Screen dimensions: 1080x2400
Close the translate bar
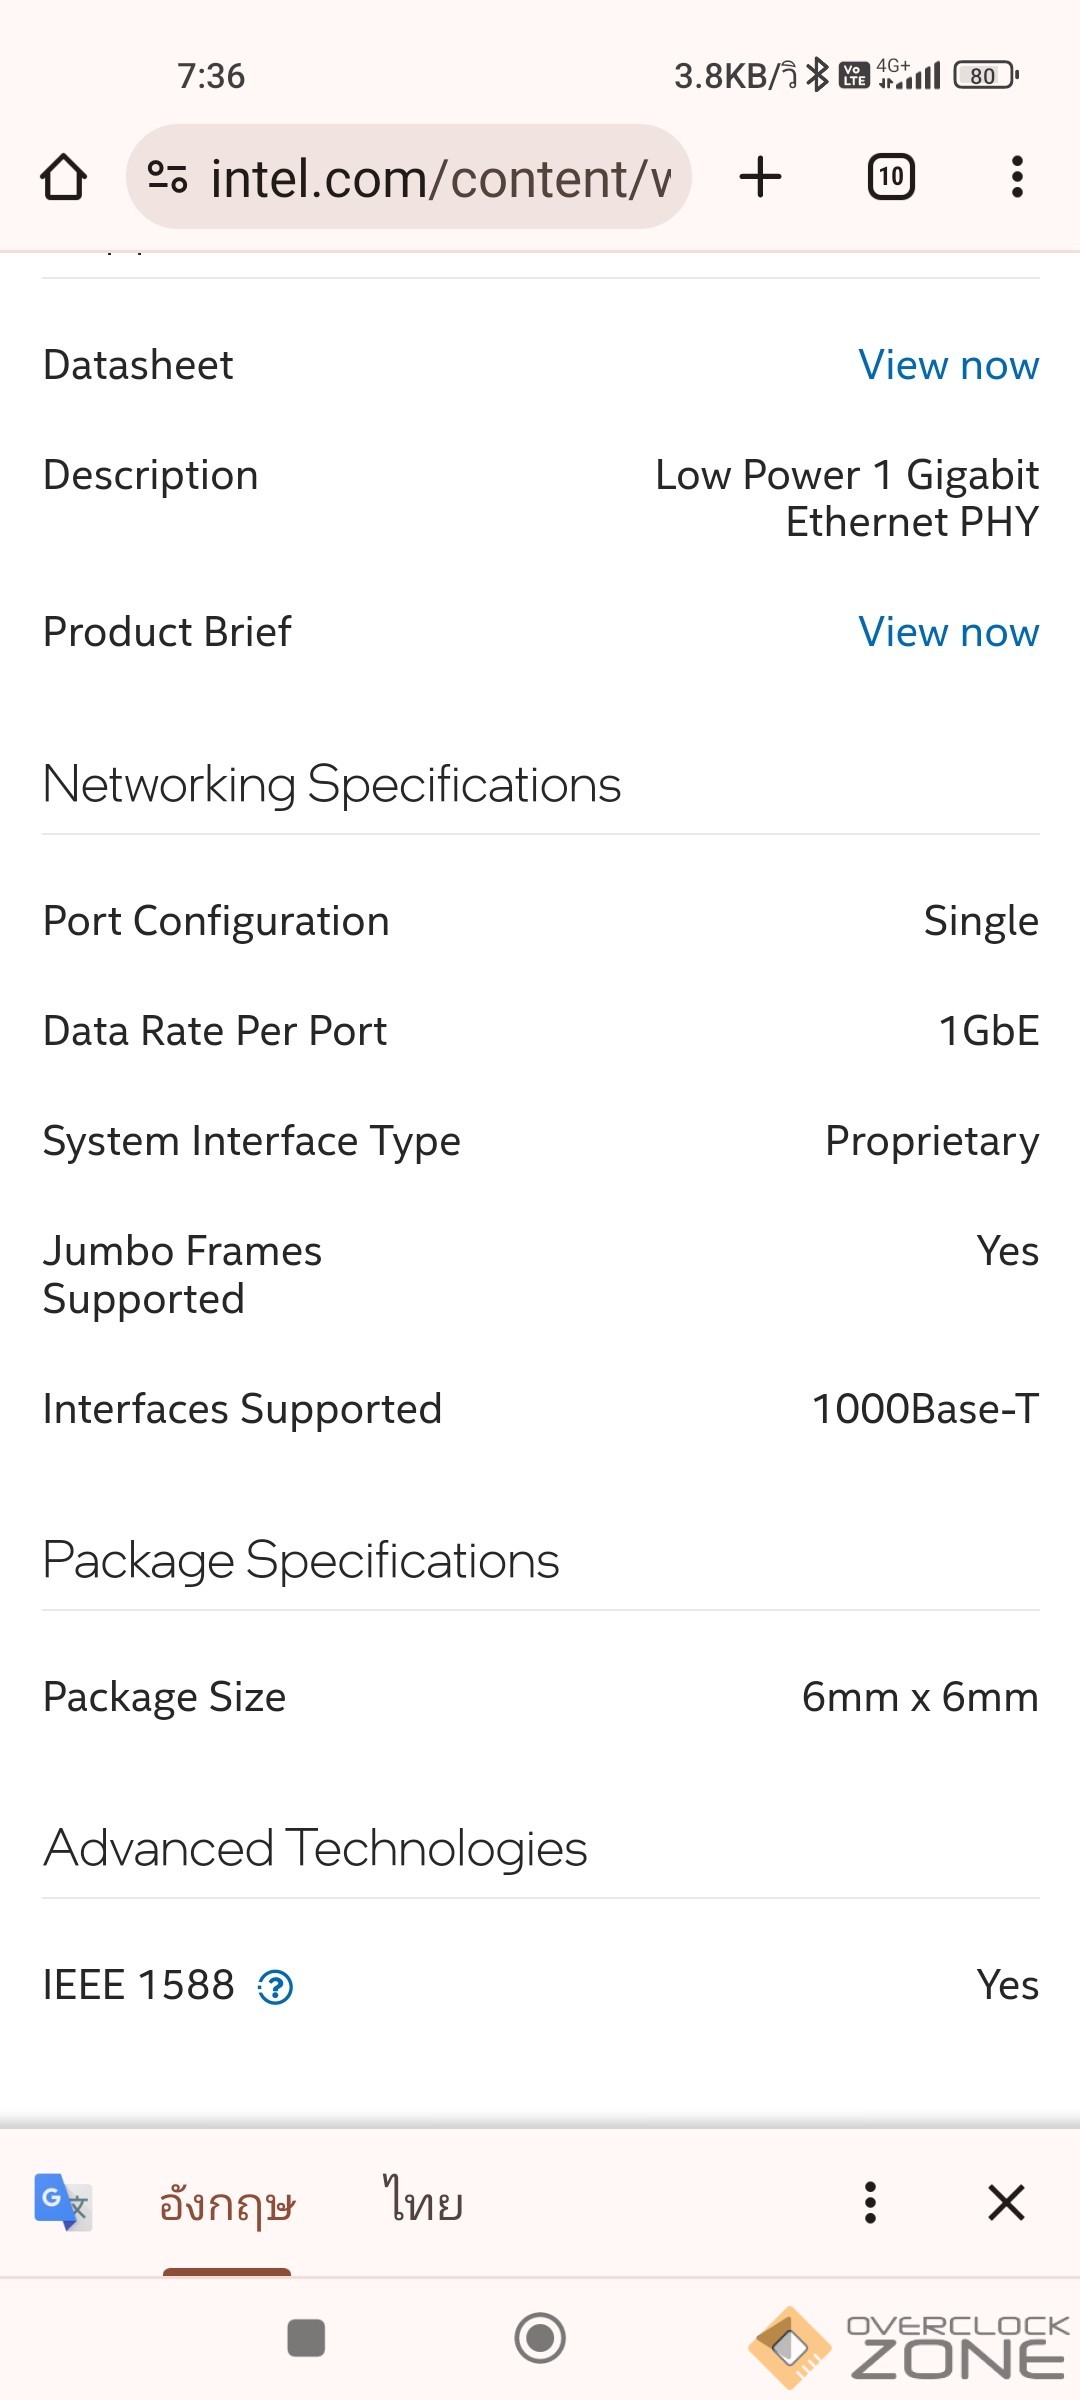1006,2203
